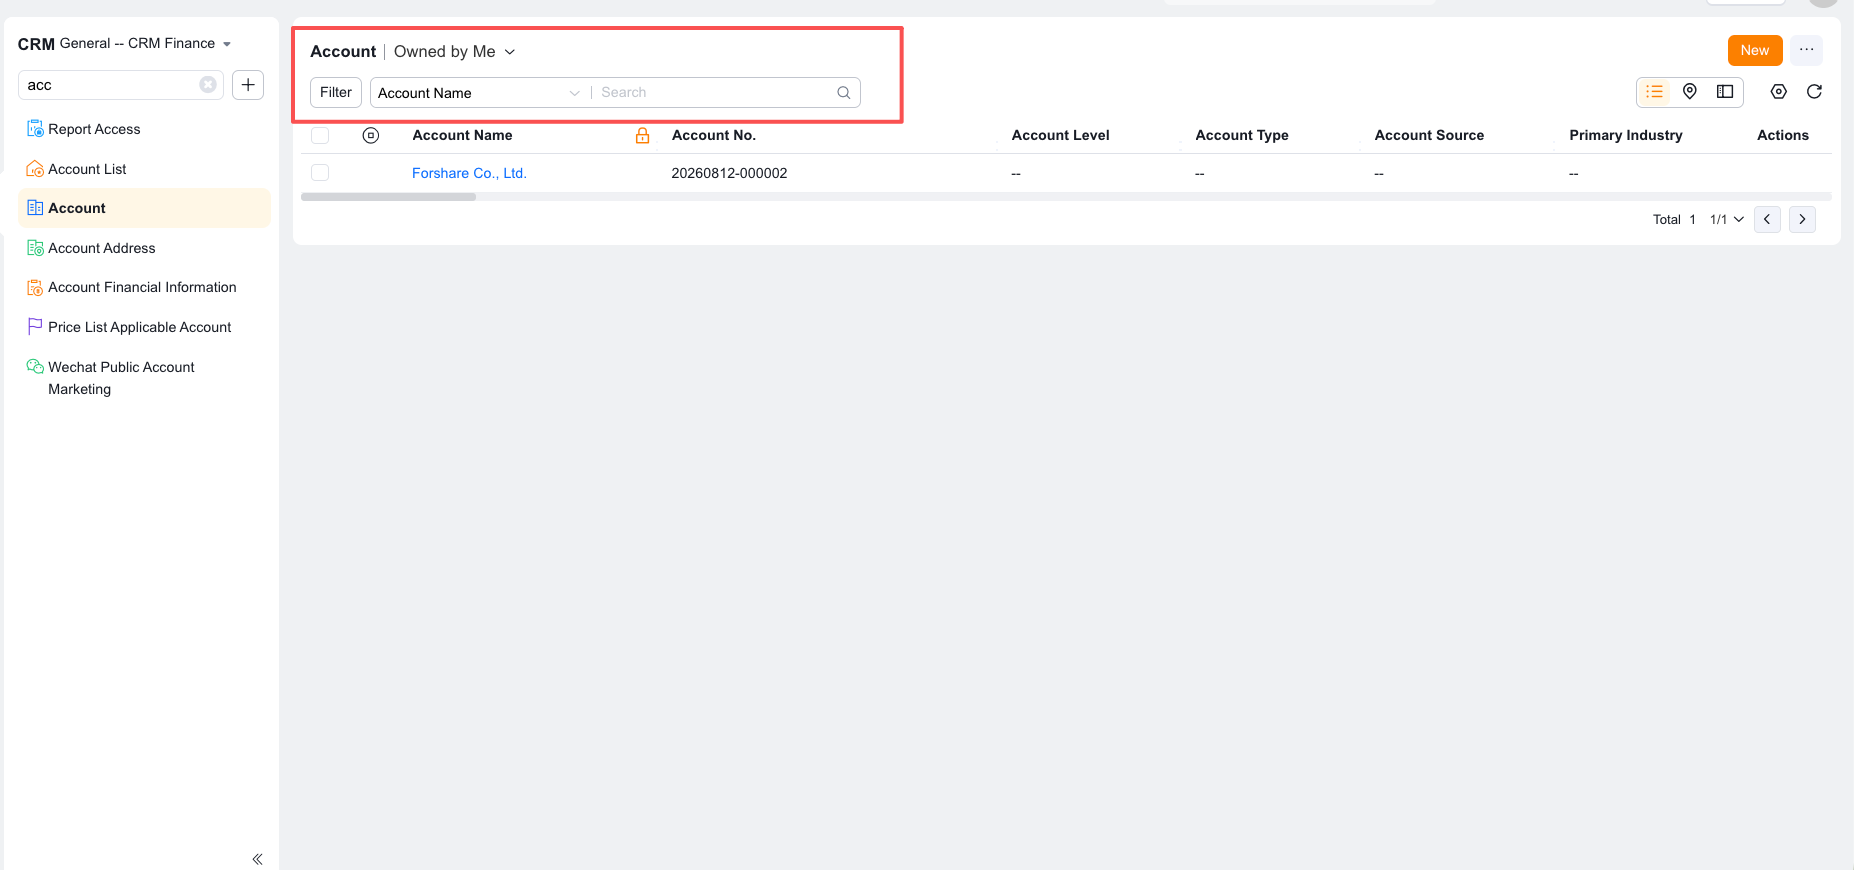Click the Wechat Public Account icon
This screenshot has height=870, width=1854.
click(35, 367)
